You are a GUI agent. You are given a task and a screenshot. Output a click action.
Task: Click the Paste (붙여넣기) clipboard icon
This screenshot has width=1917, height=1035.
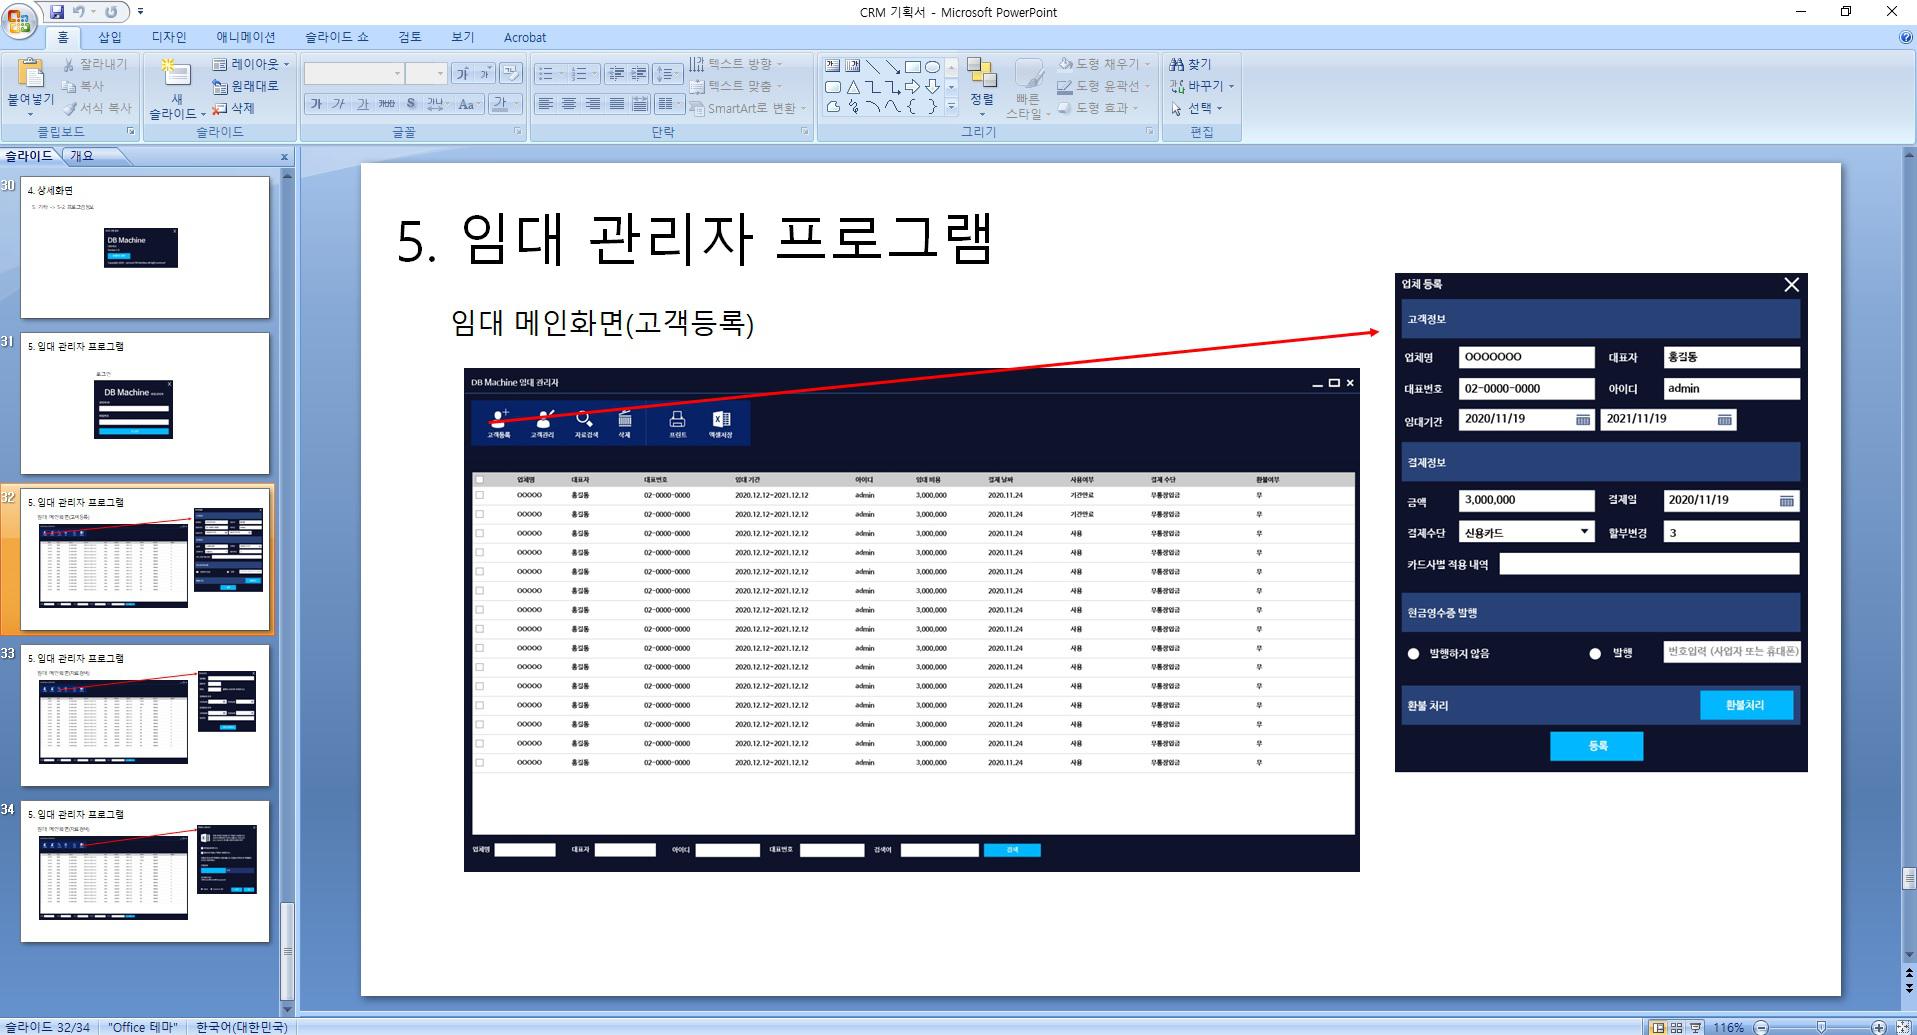[31, 75]
